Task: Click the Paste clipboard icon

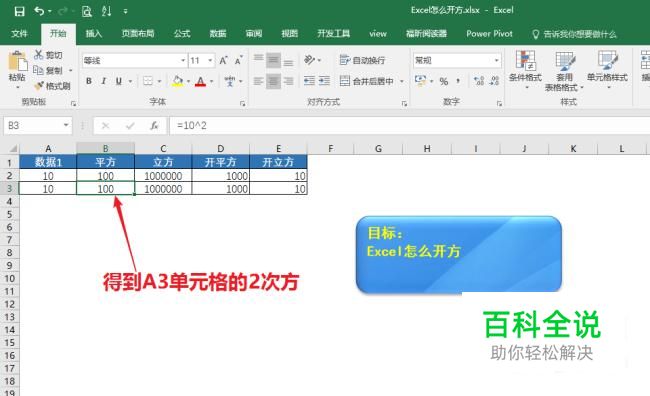Action: (x=17, y=61)
